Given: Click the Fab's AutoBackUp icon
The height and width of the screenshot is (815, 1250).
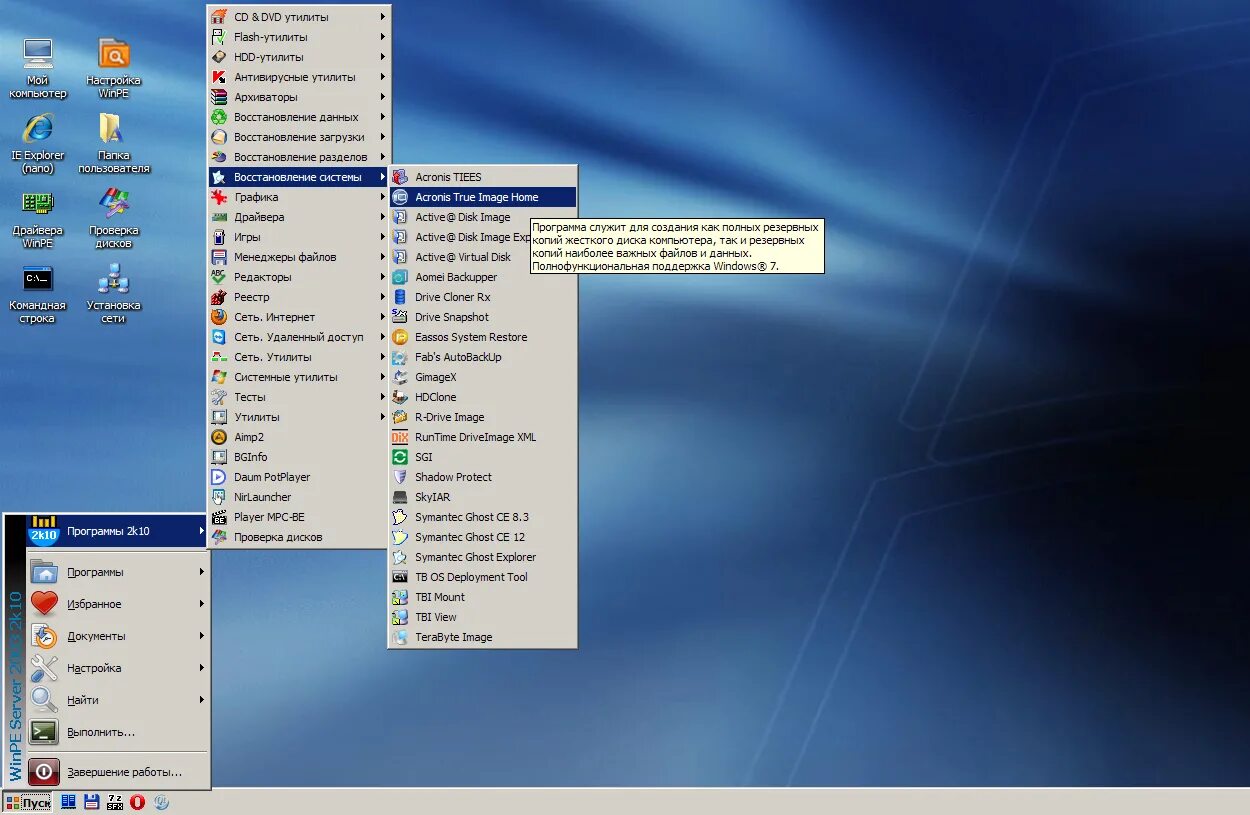Looking at the screenshot, I should point(400,357).
